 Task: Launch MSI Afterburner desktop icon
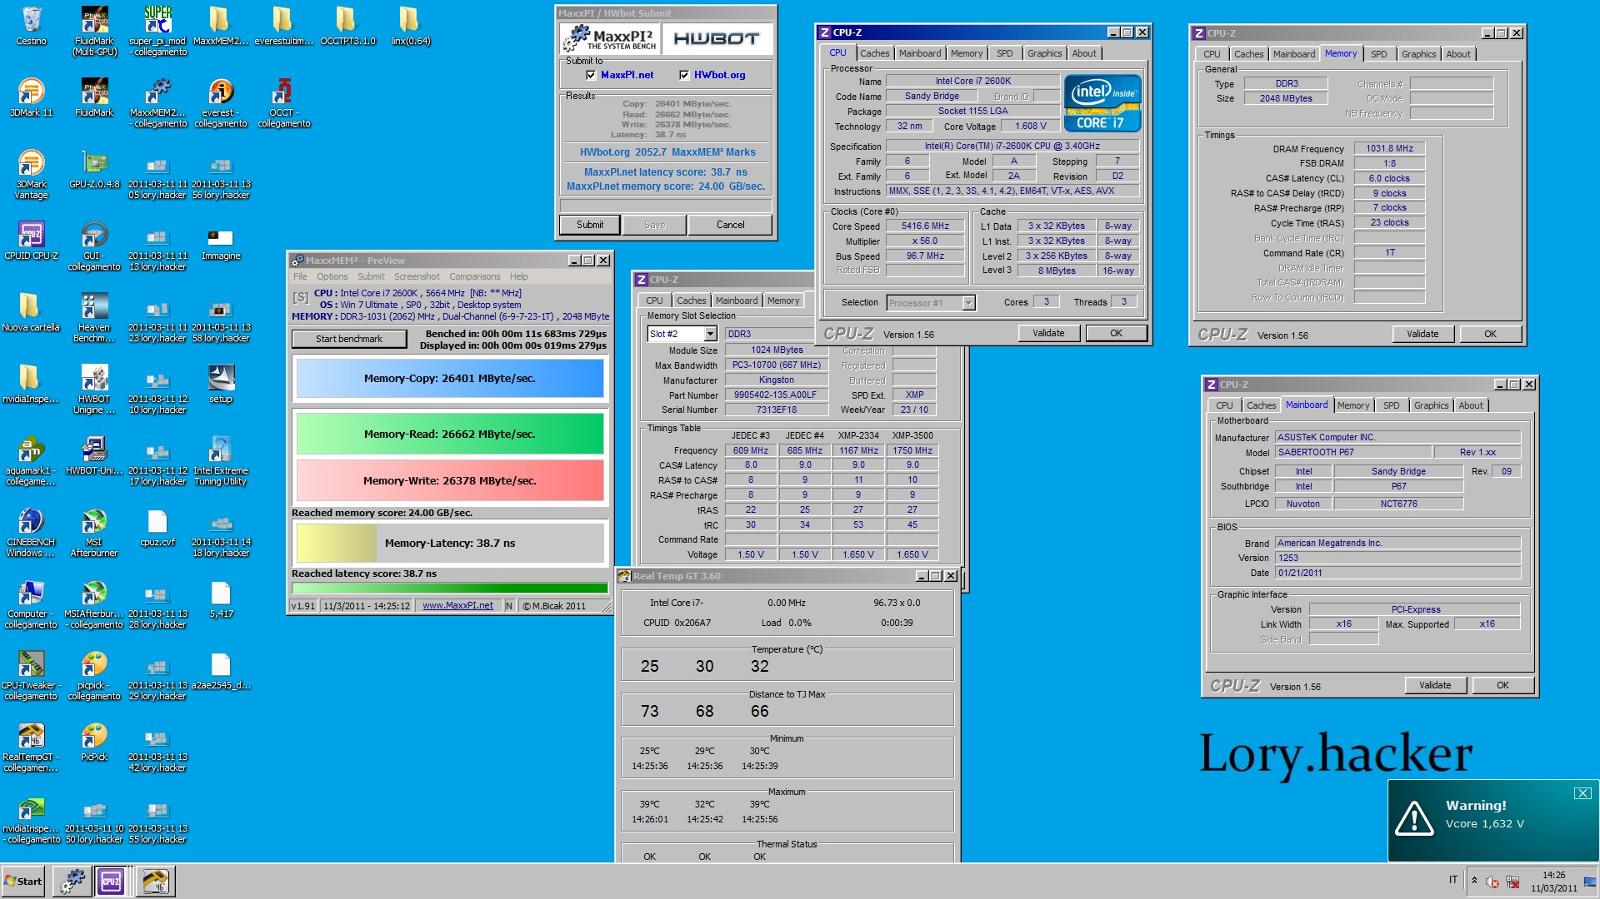pyautogui.click(x=94, y=532)
